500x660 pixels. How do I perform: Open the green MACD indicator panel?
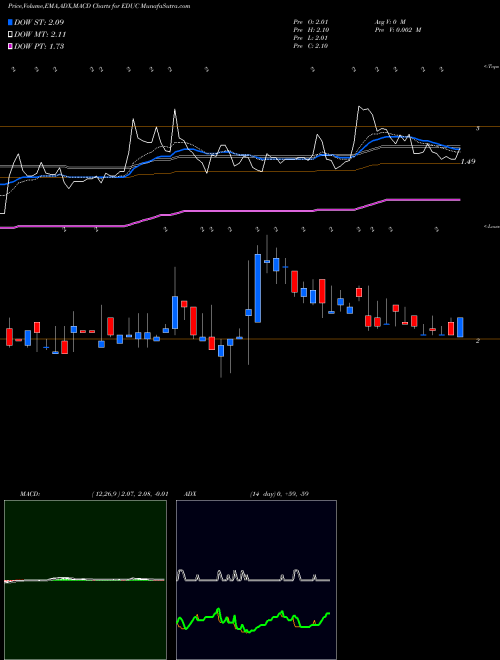[85, 580]
